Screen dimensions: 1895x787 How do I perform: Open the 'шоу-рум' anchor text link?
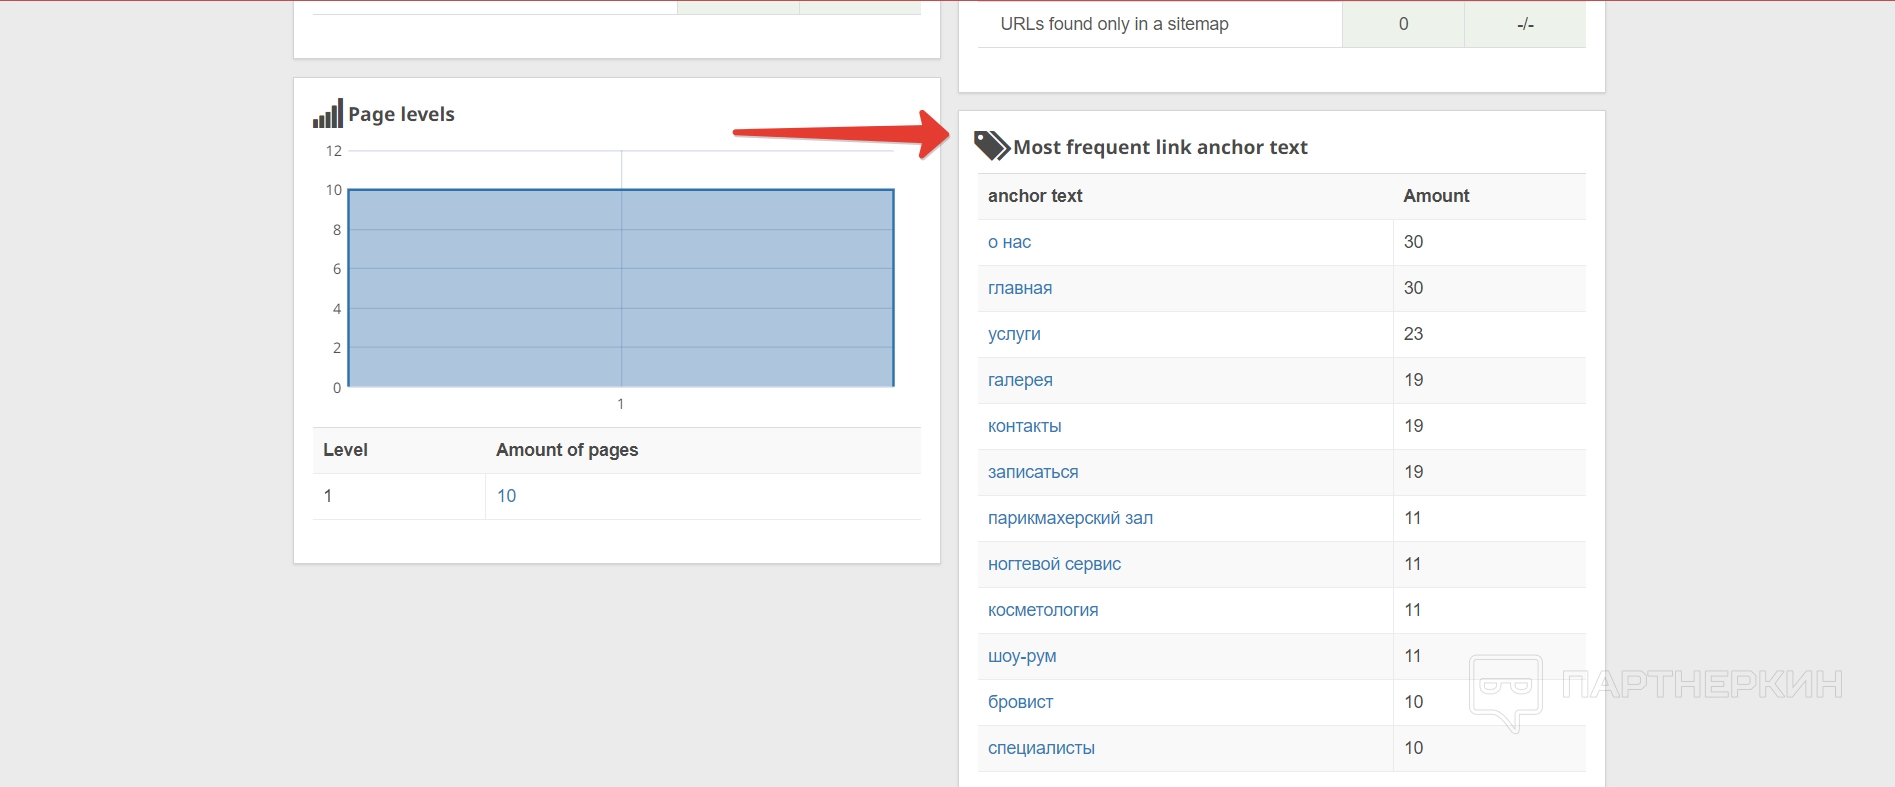(1022, 656)
